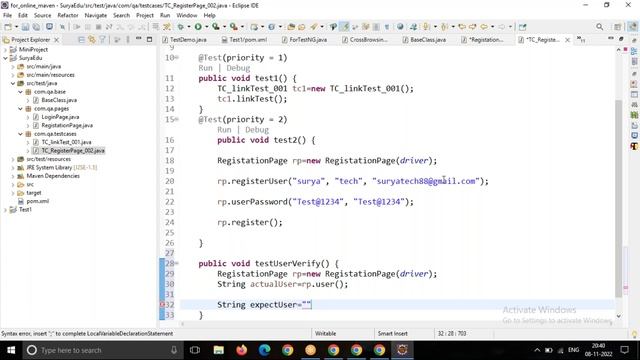Open the Navigate menu
640x360 pixels.
(96, 15)
